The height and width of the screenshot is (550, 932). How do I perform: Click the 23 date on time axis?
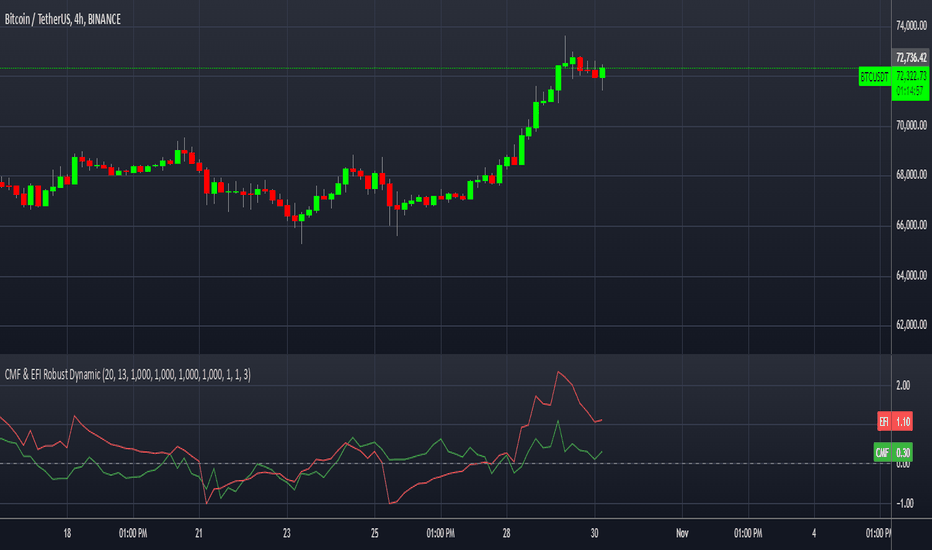[287, 532]
